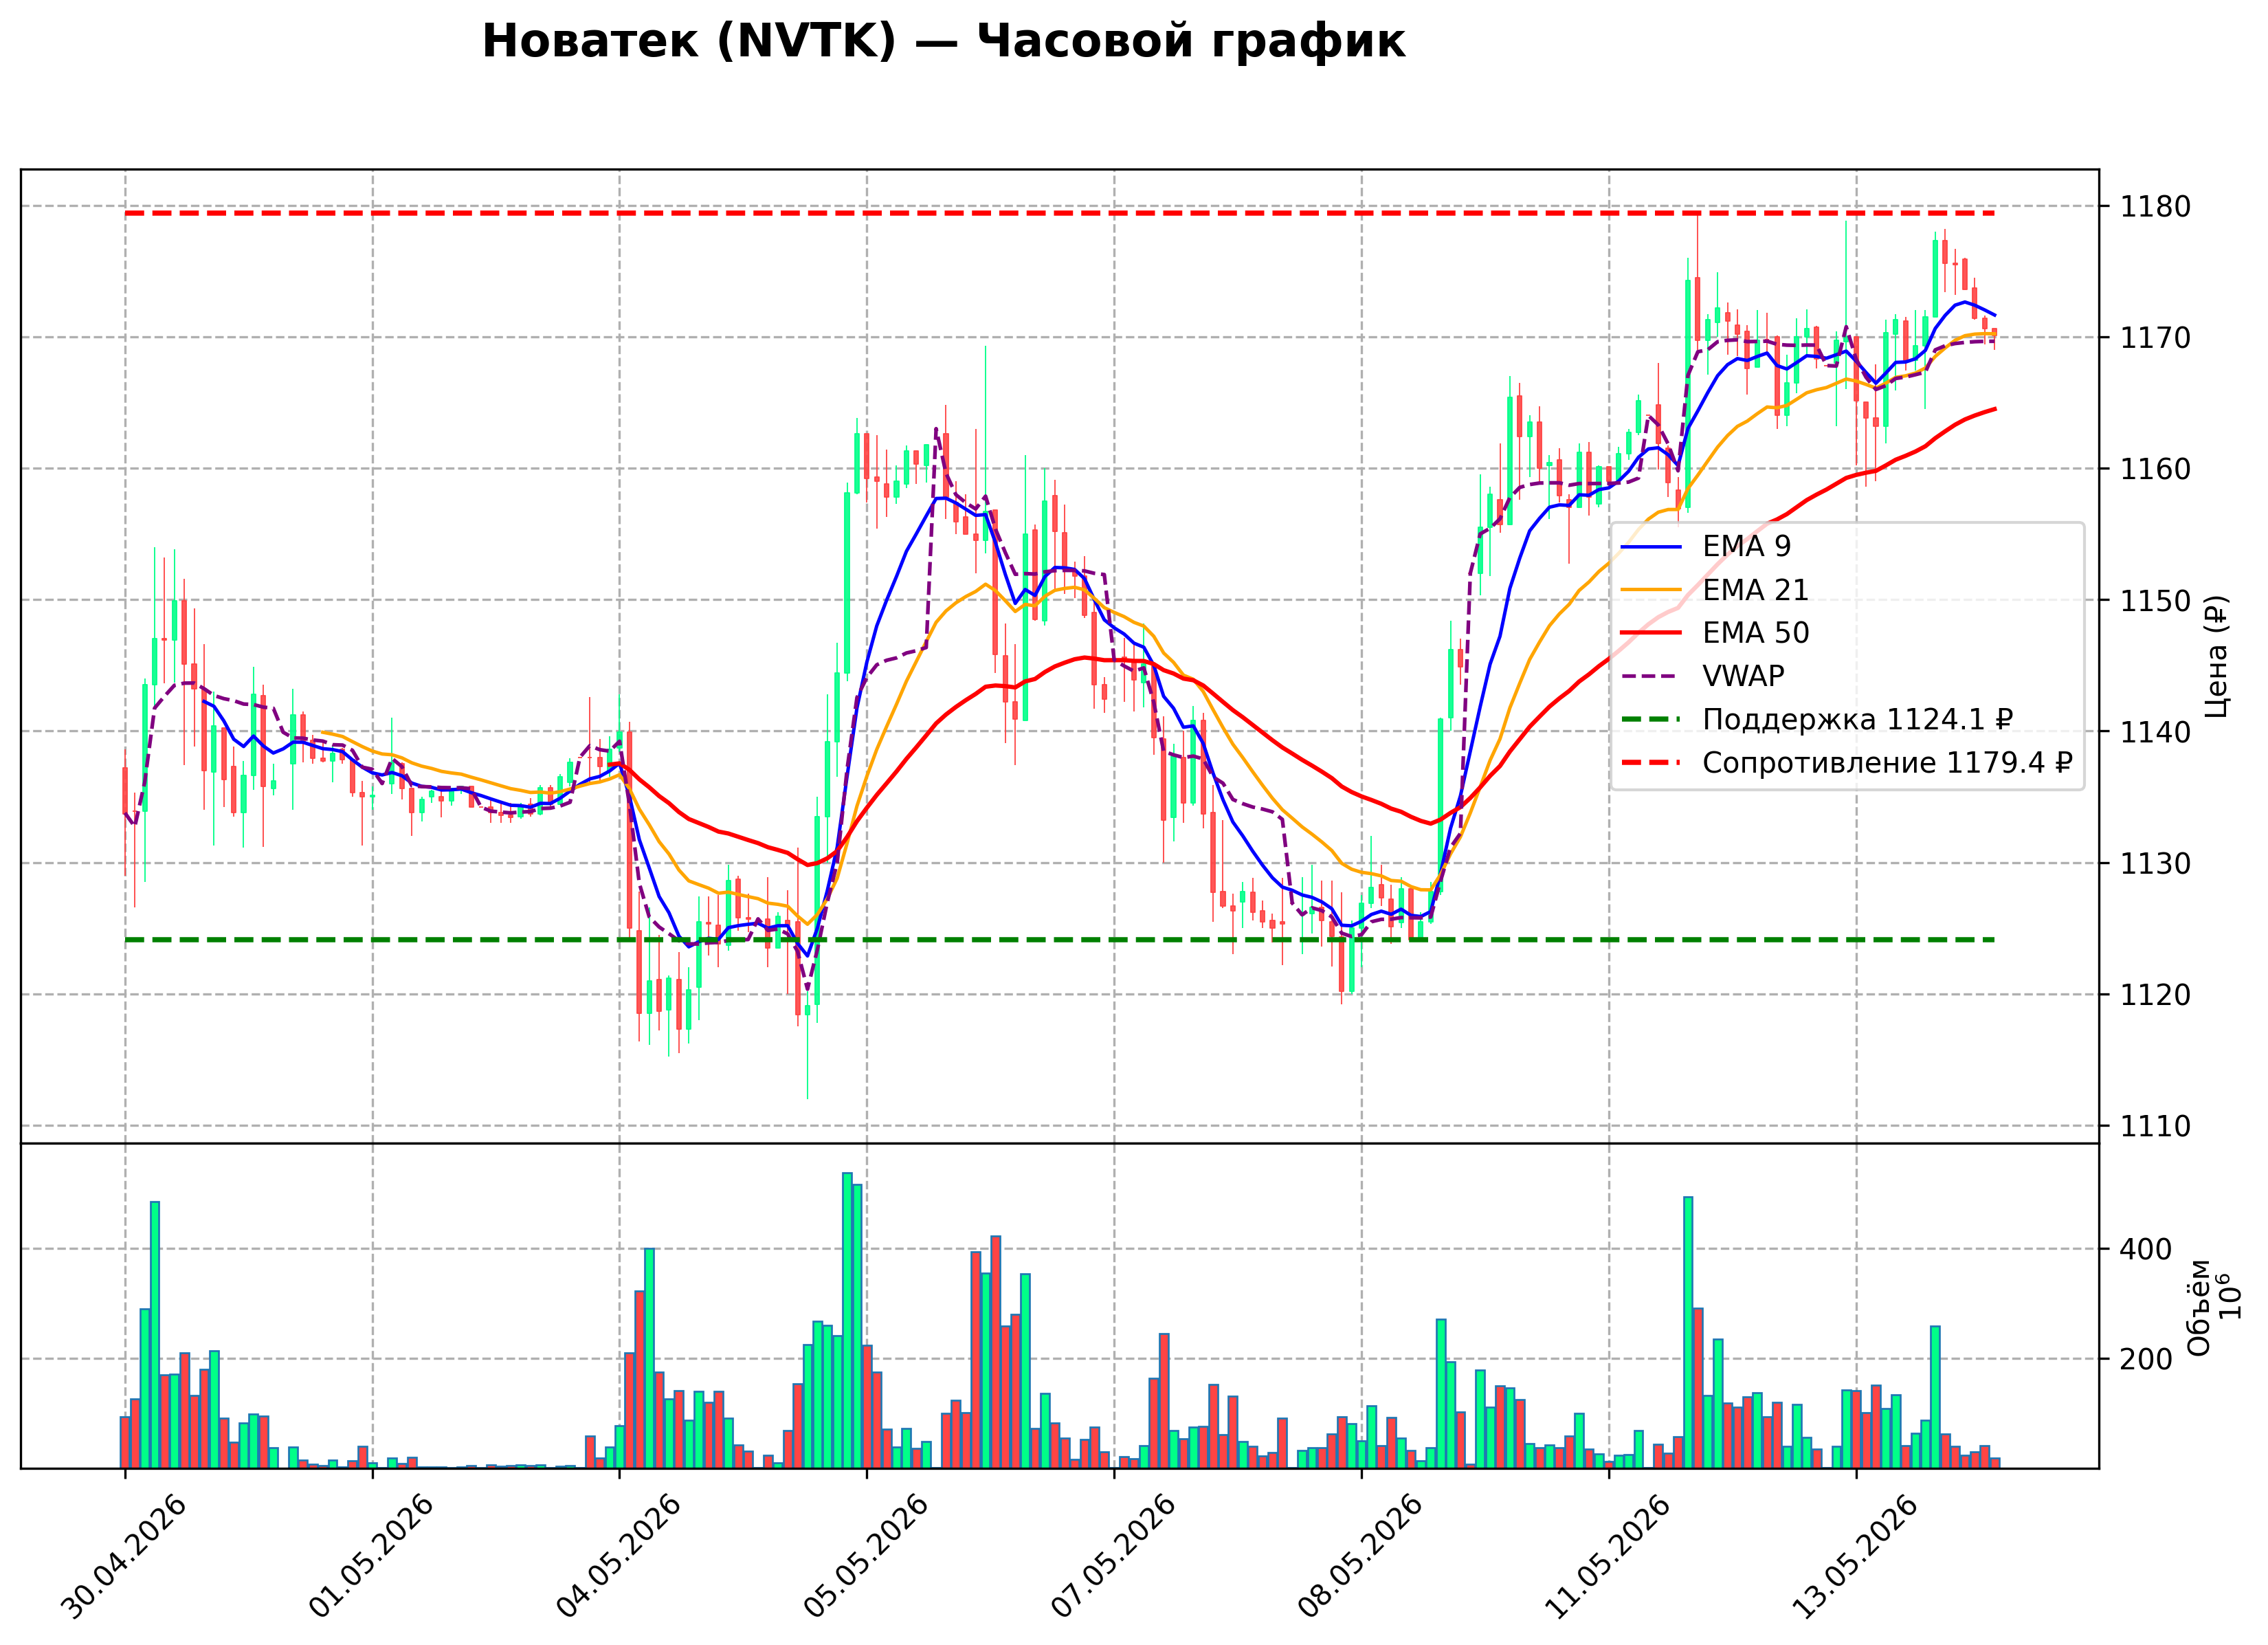Click the Объём axis title

2199,1307
